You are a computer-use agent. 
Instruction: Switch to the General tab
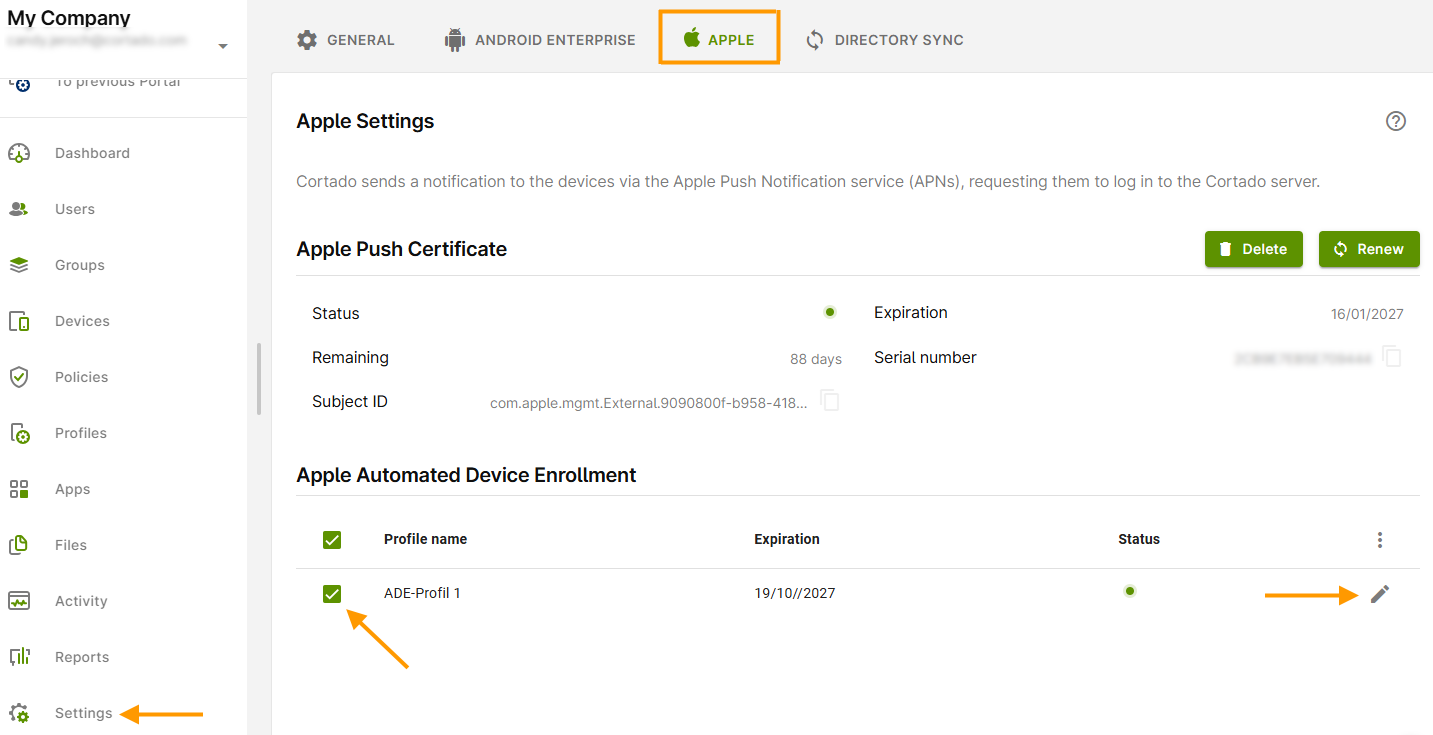point(346,40)
